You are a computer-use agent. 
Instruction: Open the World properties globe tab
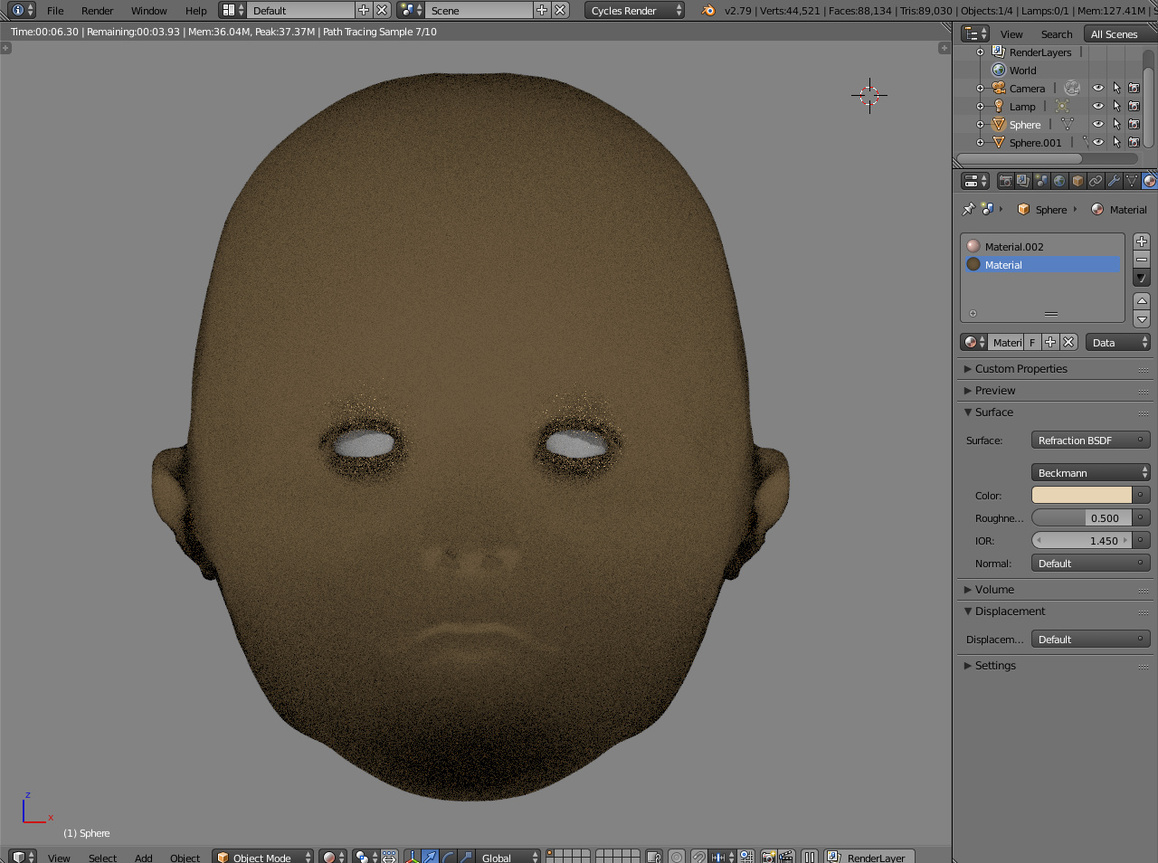[x=1060, y=181]
